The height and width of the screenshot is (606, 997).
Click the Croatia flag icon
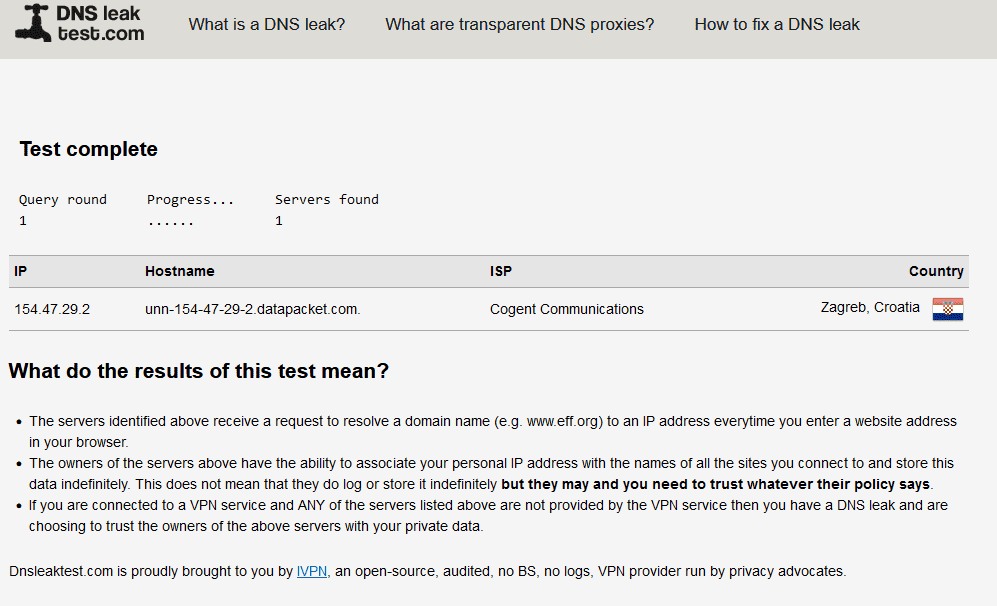click(x=947, y=309)
